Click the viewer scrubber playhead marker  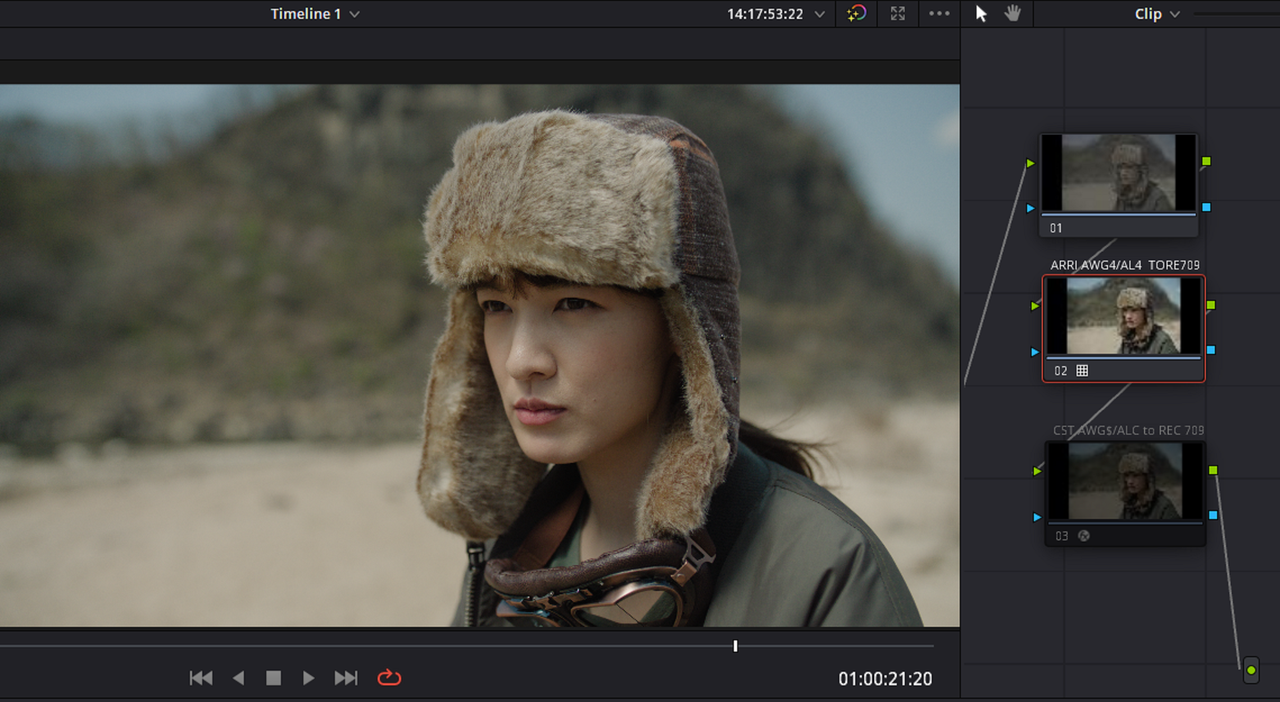[x=735, y=646]
